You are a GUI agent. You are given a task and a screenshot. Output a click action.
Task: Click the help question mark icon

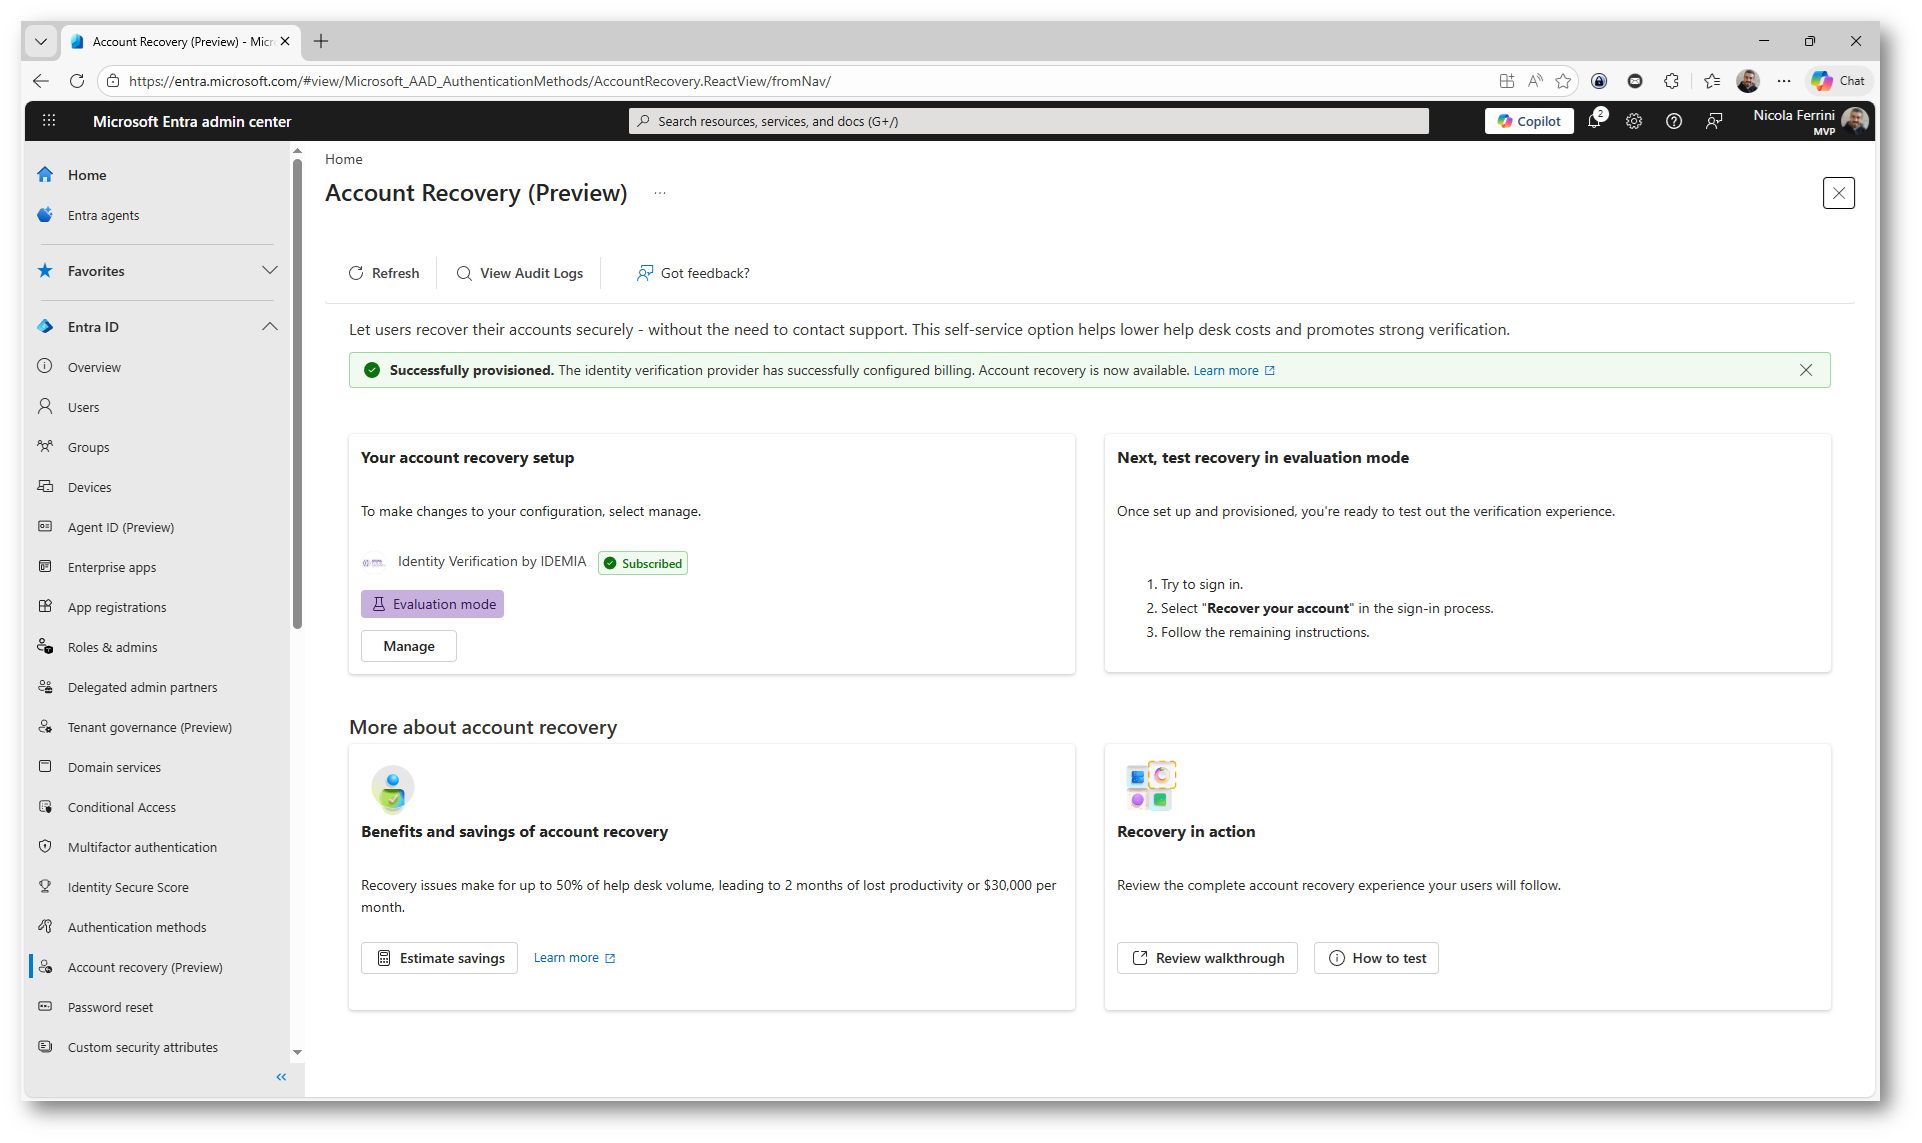click(x=1674, y=121)
